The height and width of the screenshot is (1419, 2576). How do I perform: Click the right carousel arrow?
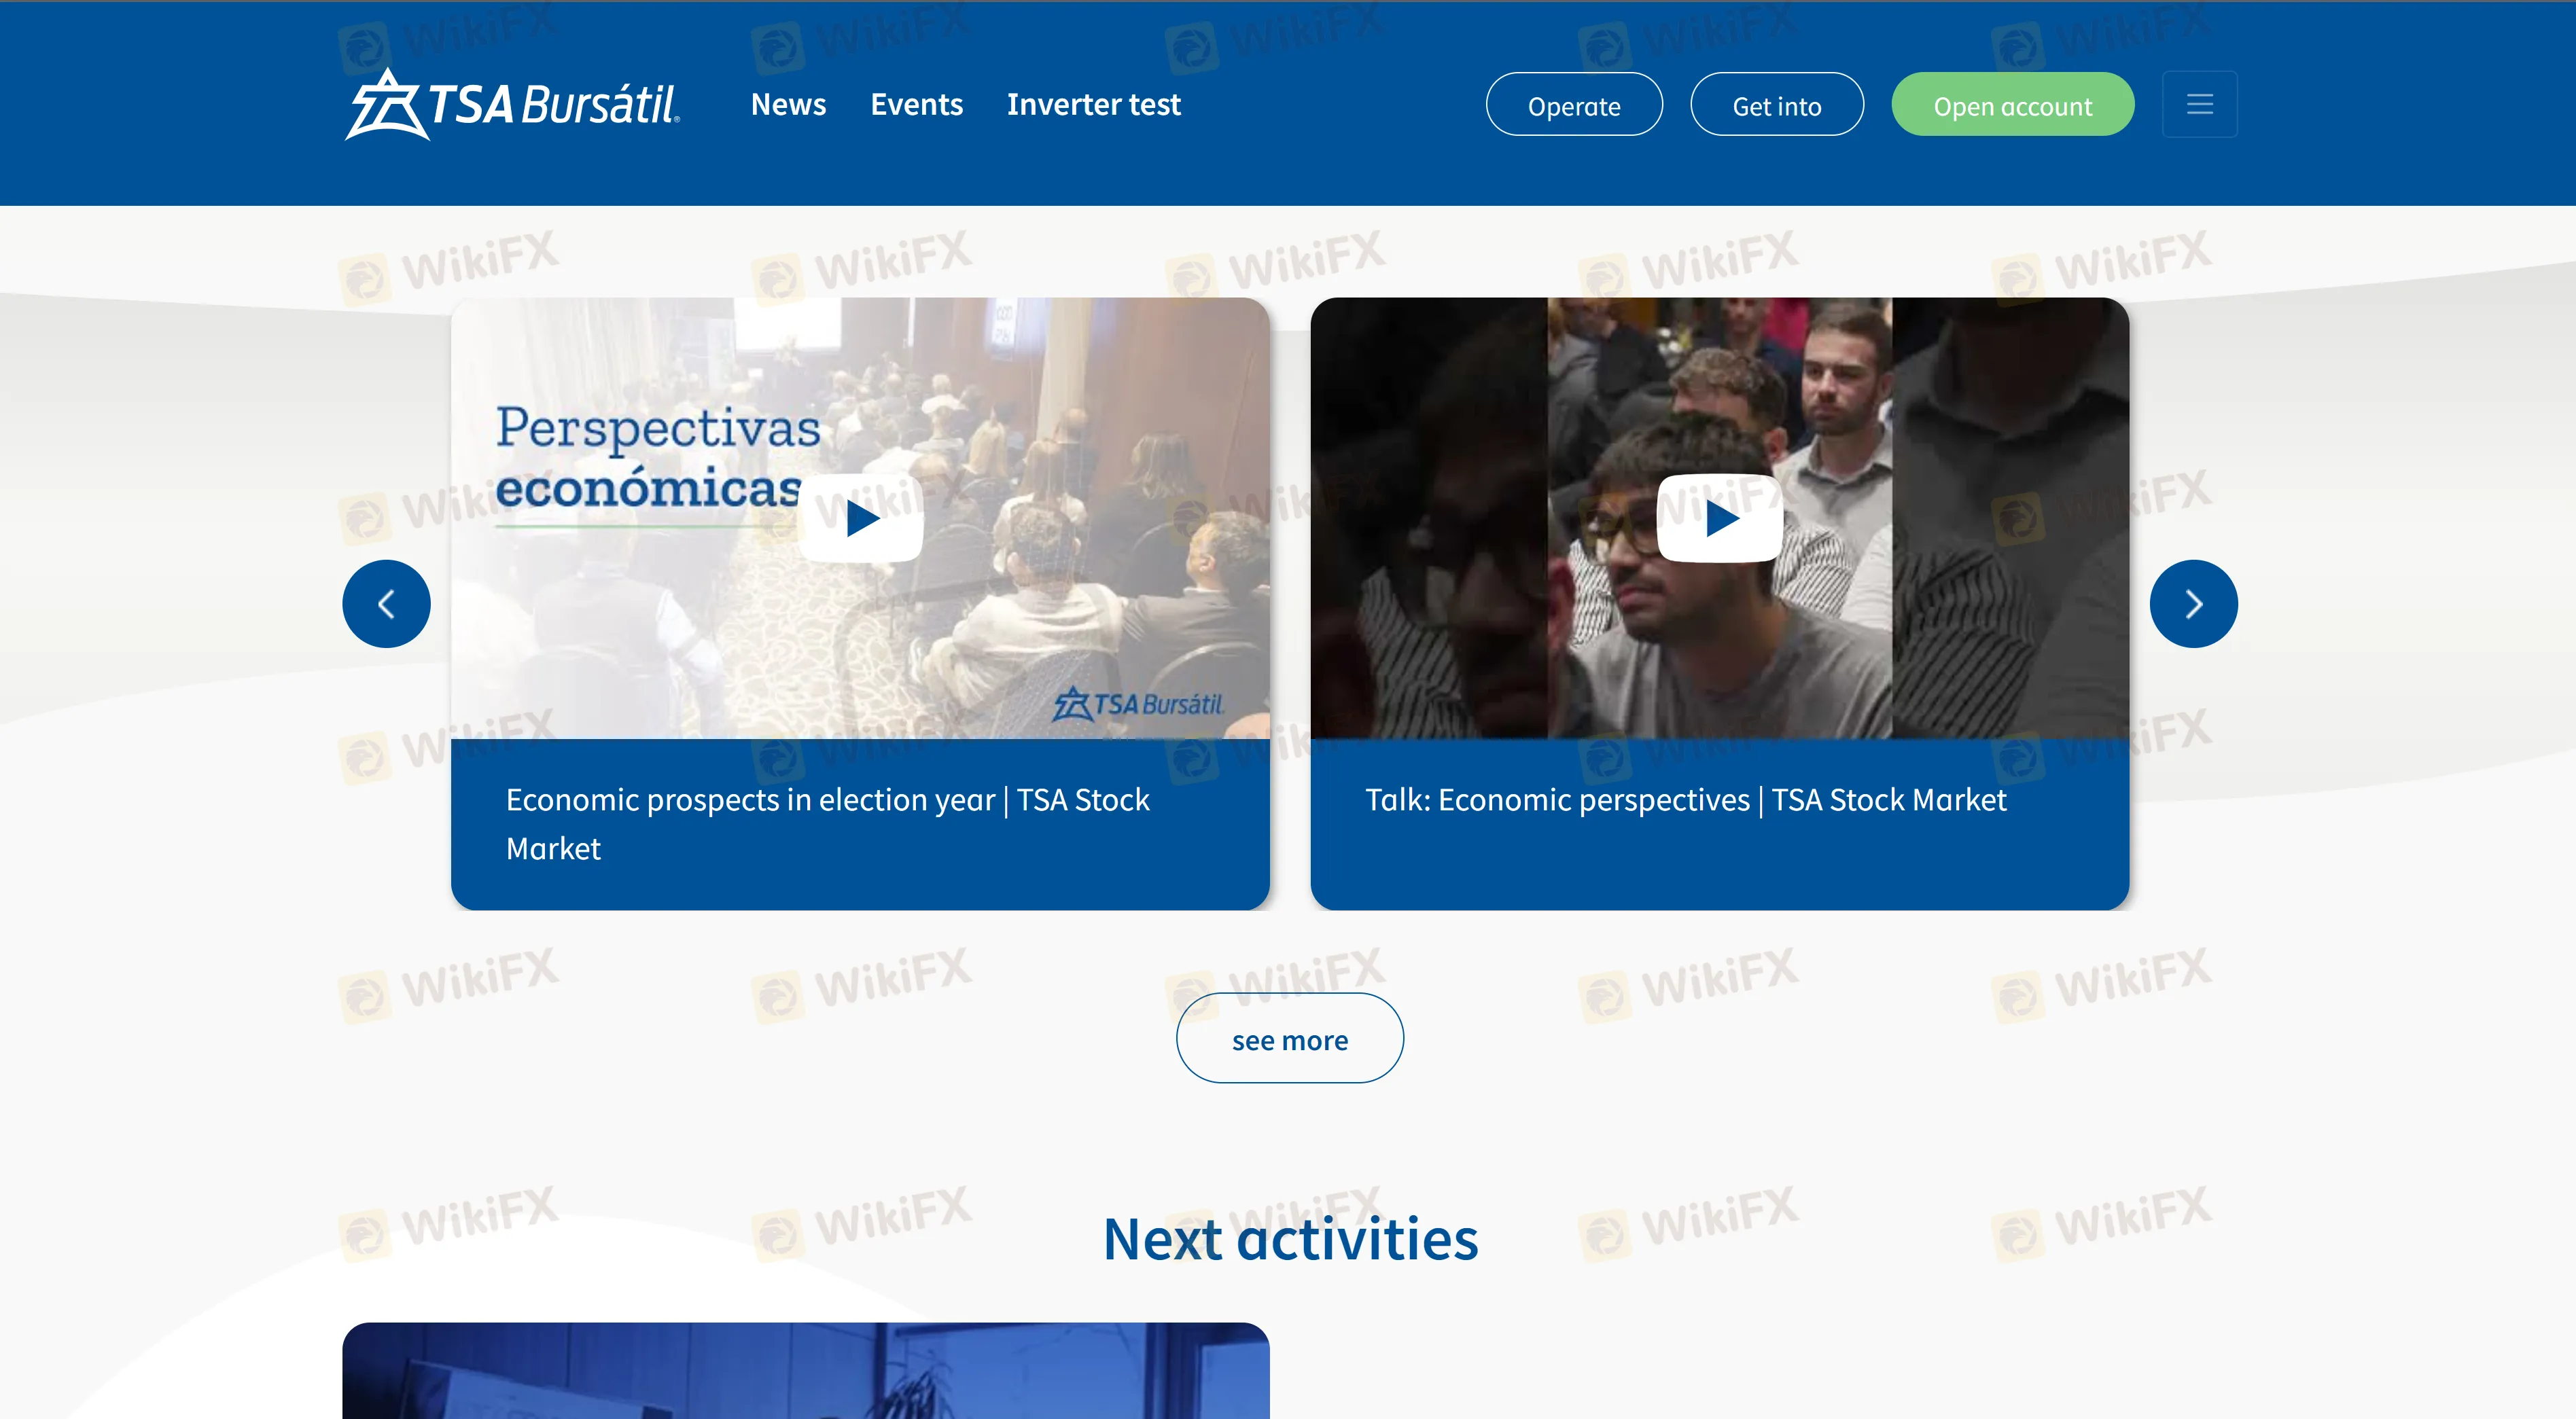coord(2194,603)
